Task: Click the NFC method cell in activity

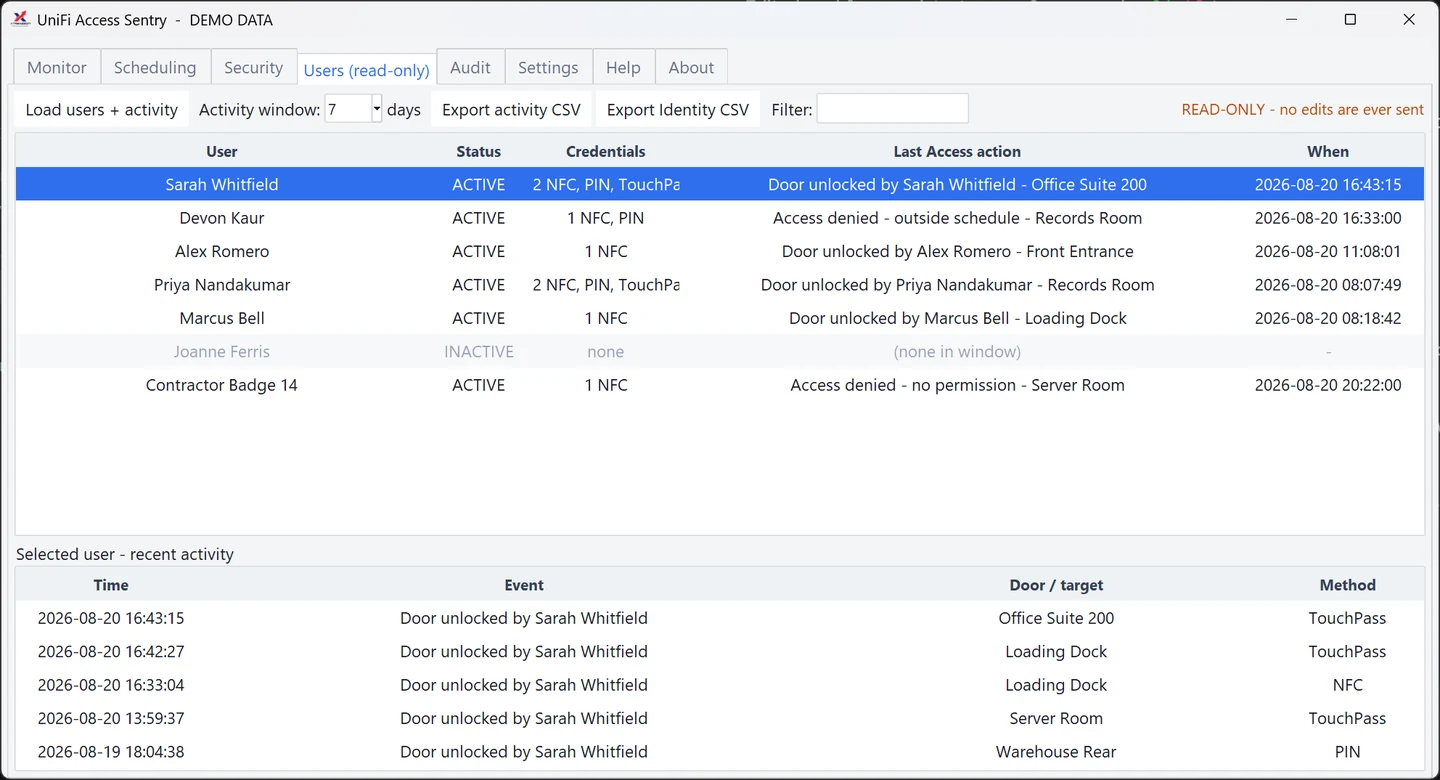Action: click(1347, 685)
